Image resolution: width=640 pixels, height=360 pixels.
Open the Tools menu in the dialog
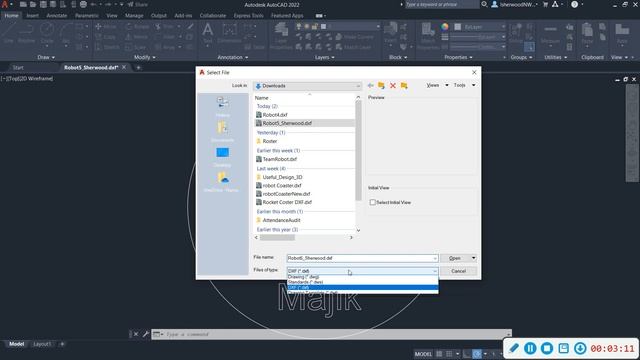[464, 85]
